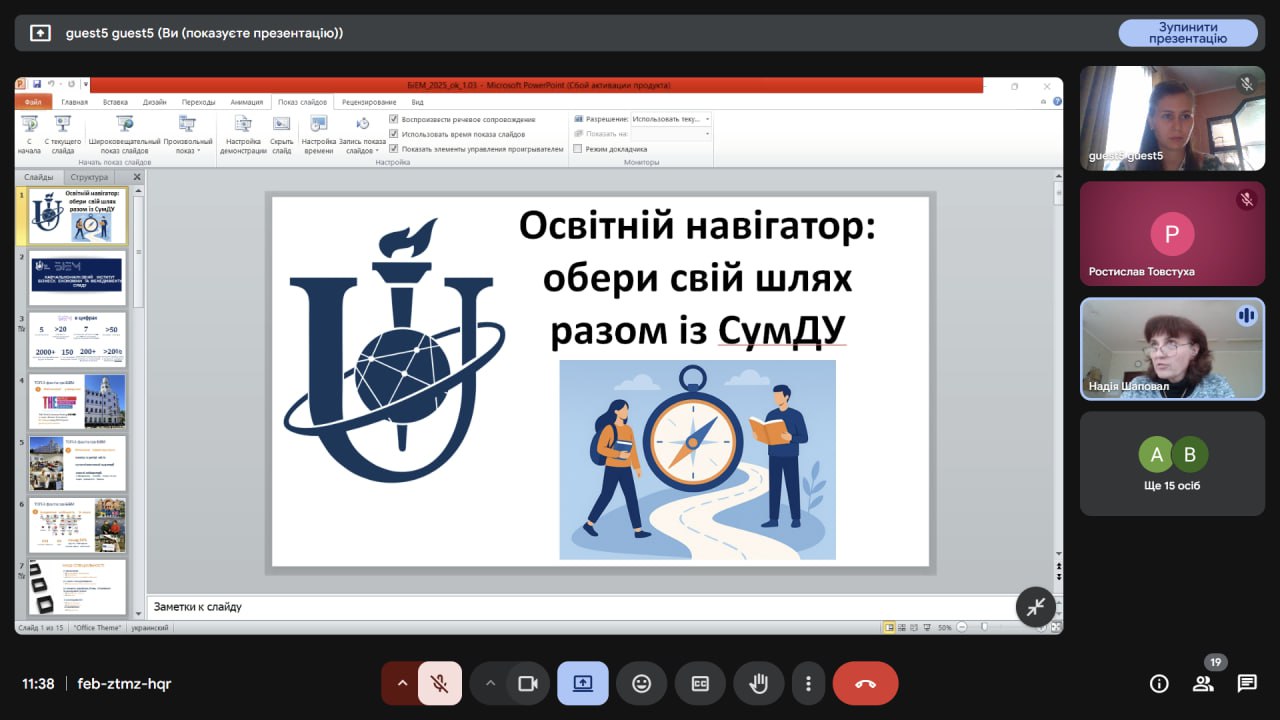Toggle 'Воспроизвести речевое сопровождение' checkbox
This screenshot has width=1280, height=720.
[x=394, y=119]
